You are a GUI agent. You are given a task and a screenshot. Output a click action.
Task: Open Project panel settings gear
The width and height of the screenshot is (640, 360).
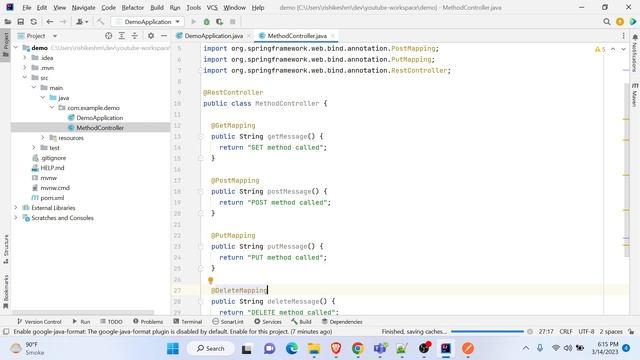tap(151, 36)
